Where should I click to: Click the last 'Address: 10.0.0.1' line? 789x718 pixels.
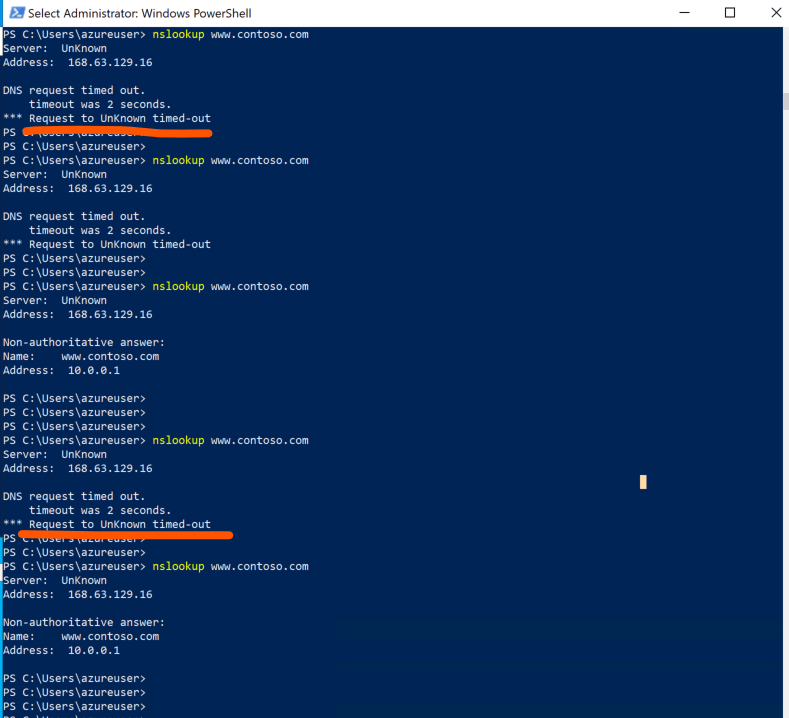(61, 650)
